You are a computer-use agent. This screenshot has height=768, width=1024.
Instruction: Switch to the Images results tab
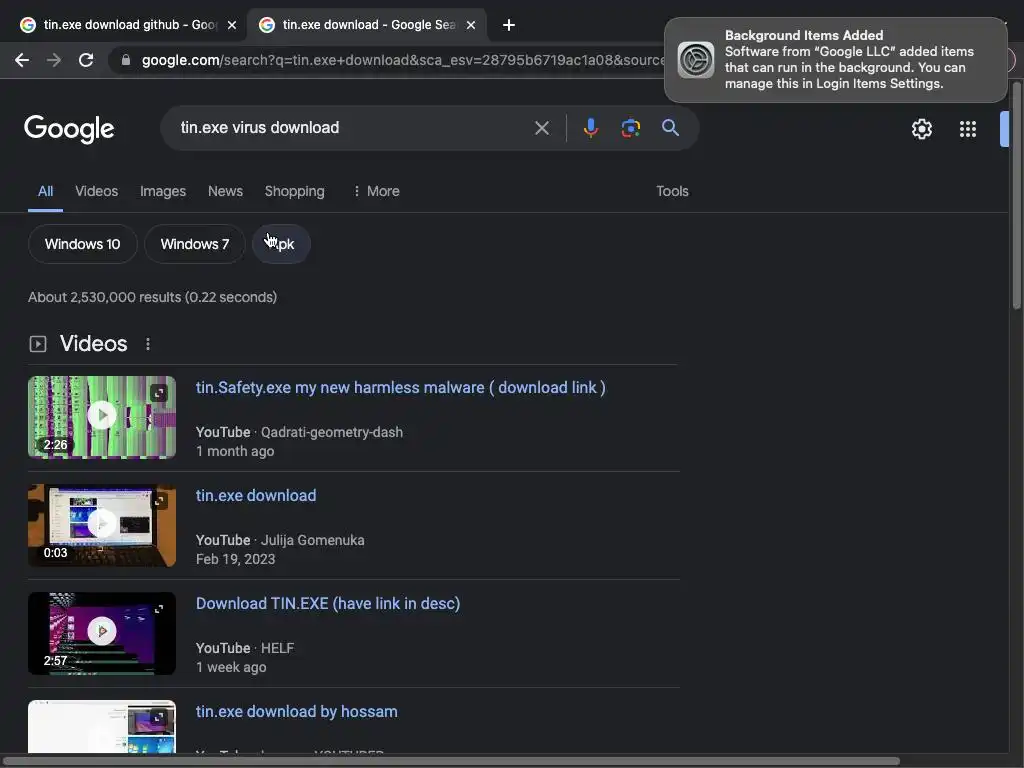click(163, 191)
